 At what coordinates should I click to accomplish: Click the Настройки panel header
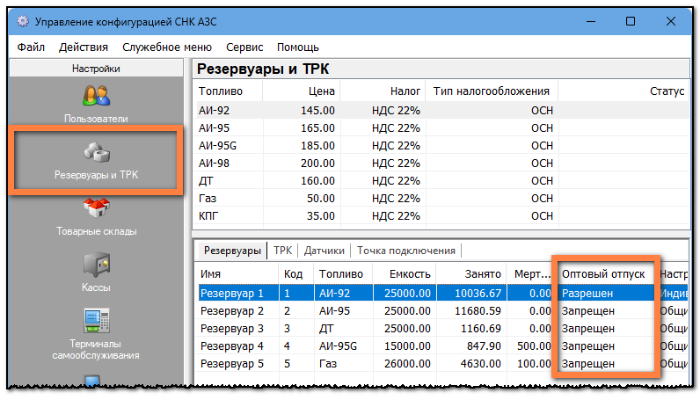pos(96,68)
